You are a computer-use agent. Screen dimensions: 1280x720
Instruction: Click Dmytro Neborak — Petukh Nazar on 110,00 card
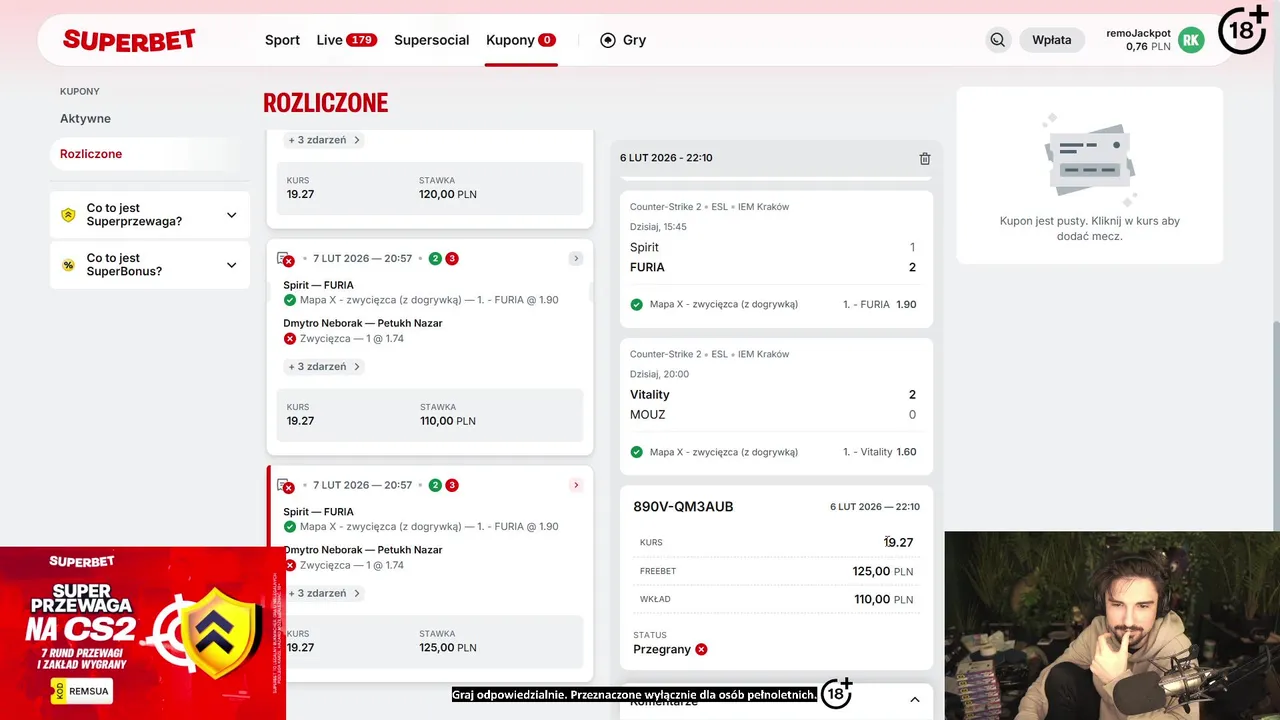coord(363,323)
